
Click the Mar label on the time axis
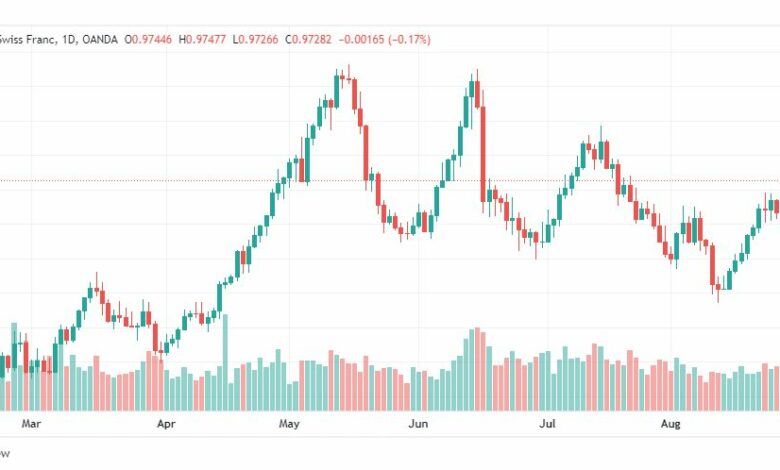(31, 424)
